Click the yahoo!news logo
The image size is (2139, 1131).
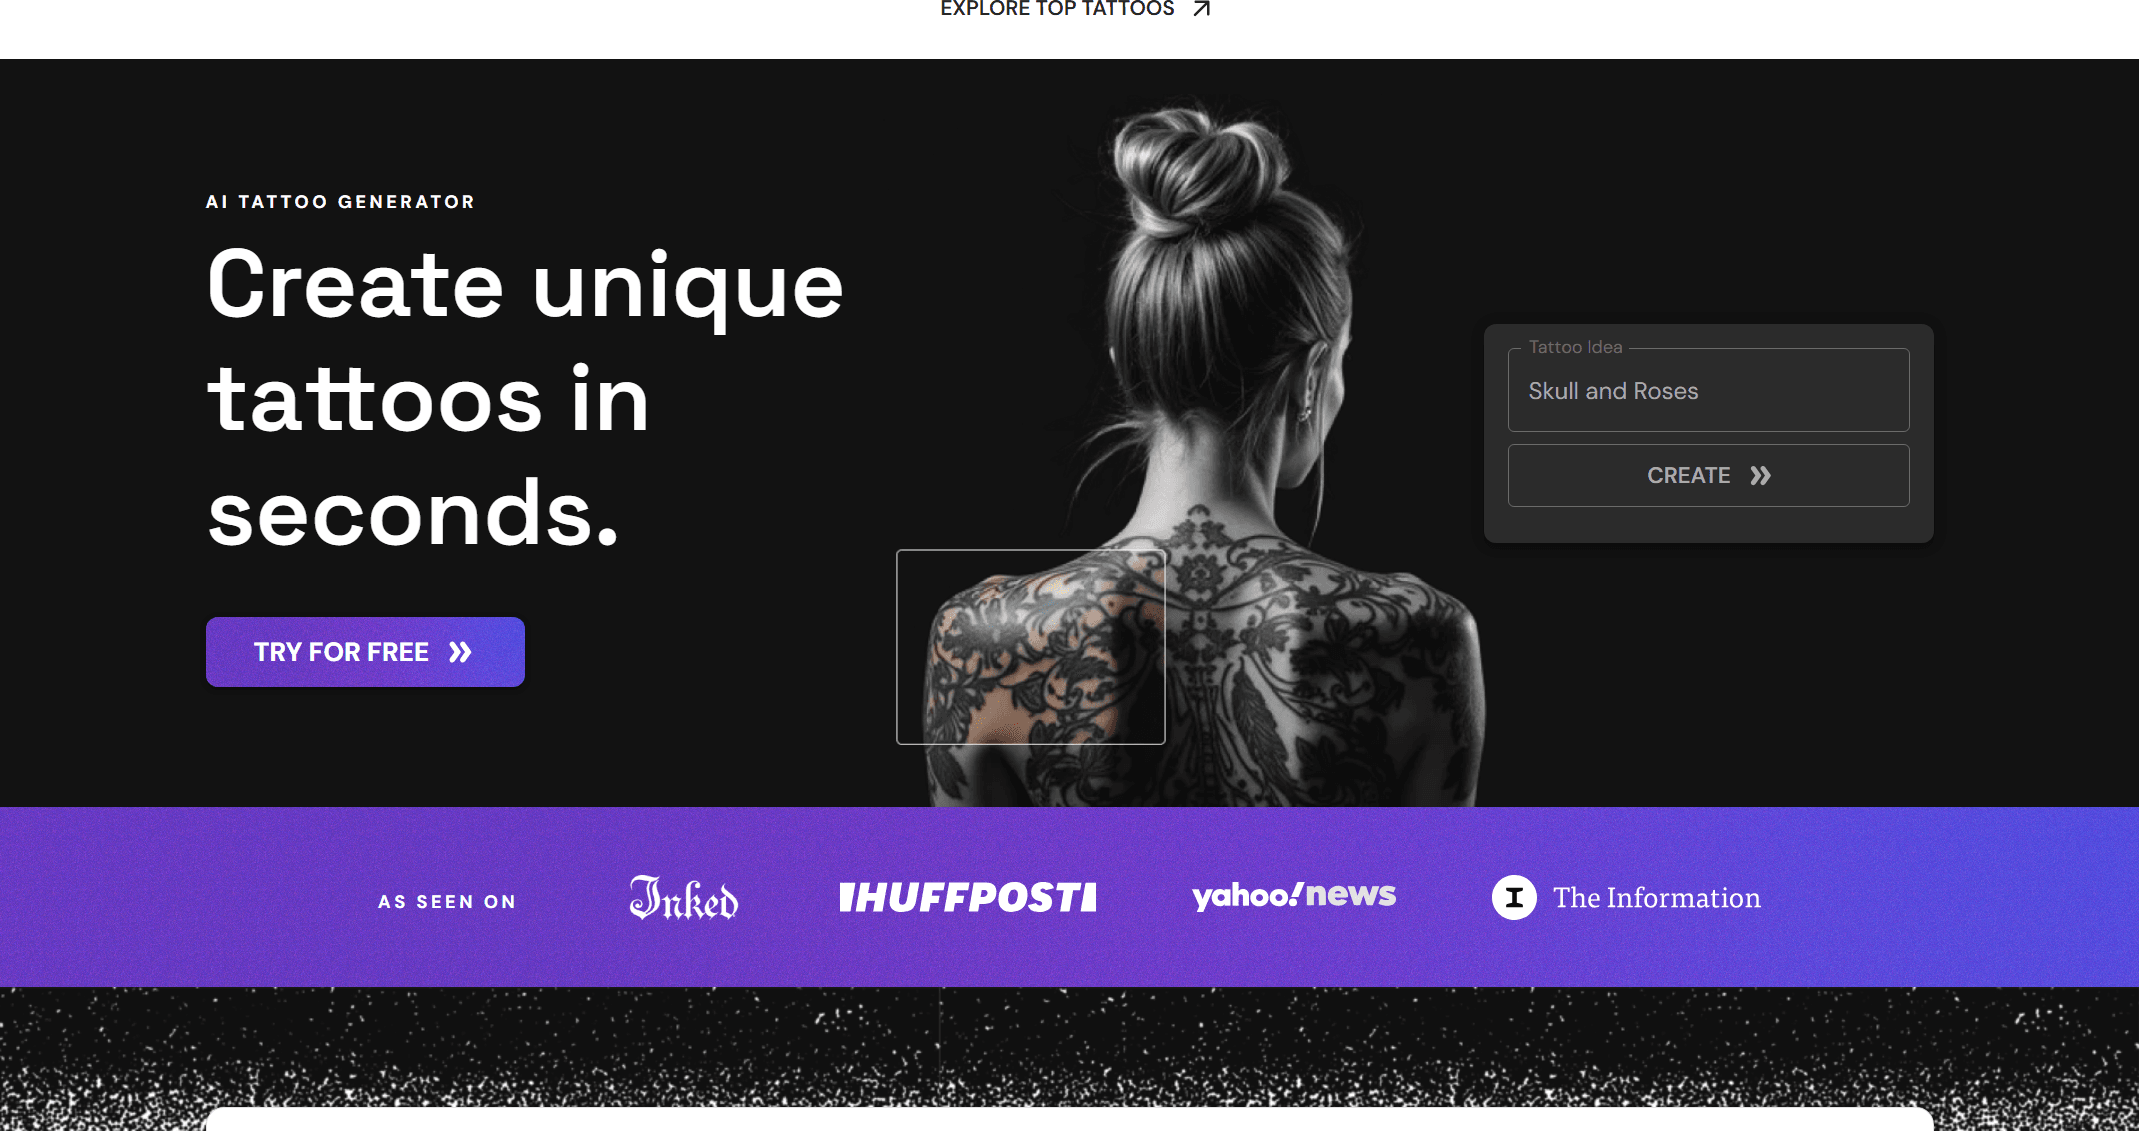pyautogui.click(x=1294, y=895)
